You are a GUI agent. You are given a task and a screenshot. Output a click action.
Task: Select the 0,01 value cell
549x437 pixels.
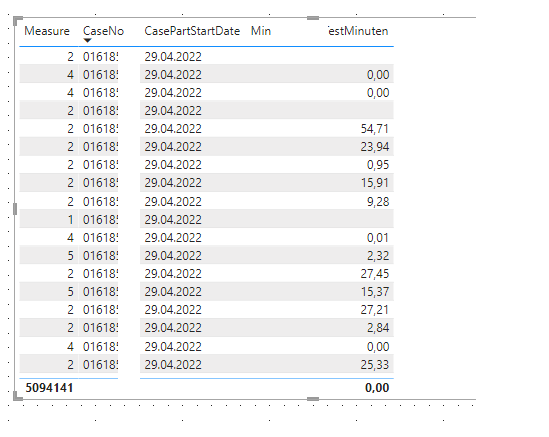[378, 238]
